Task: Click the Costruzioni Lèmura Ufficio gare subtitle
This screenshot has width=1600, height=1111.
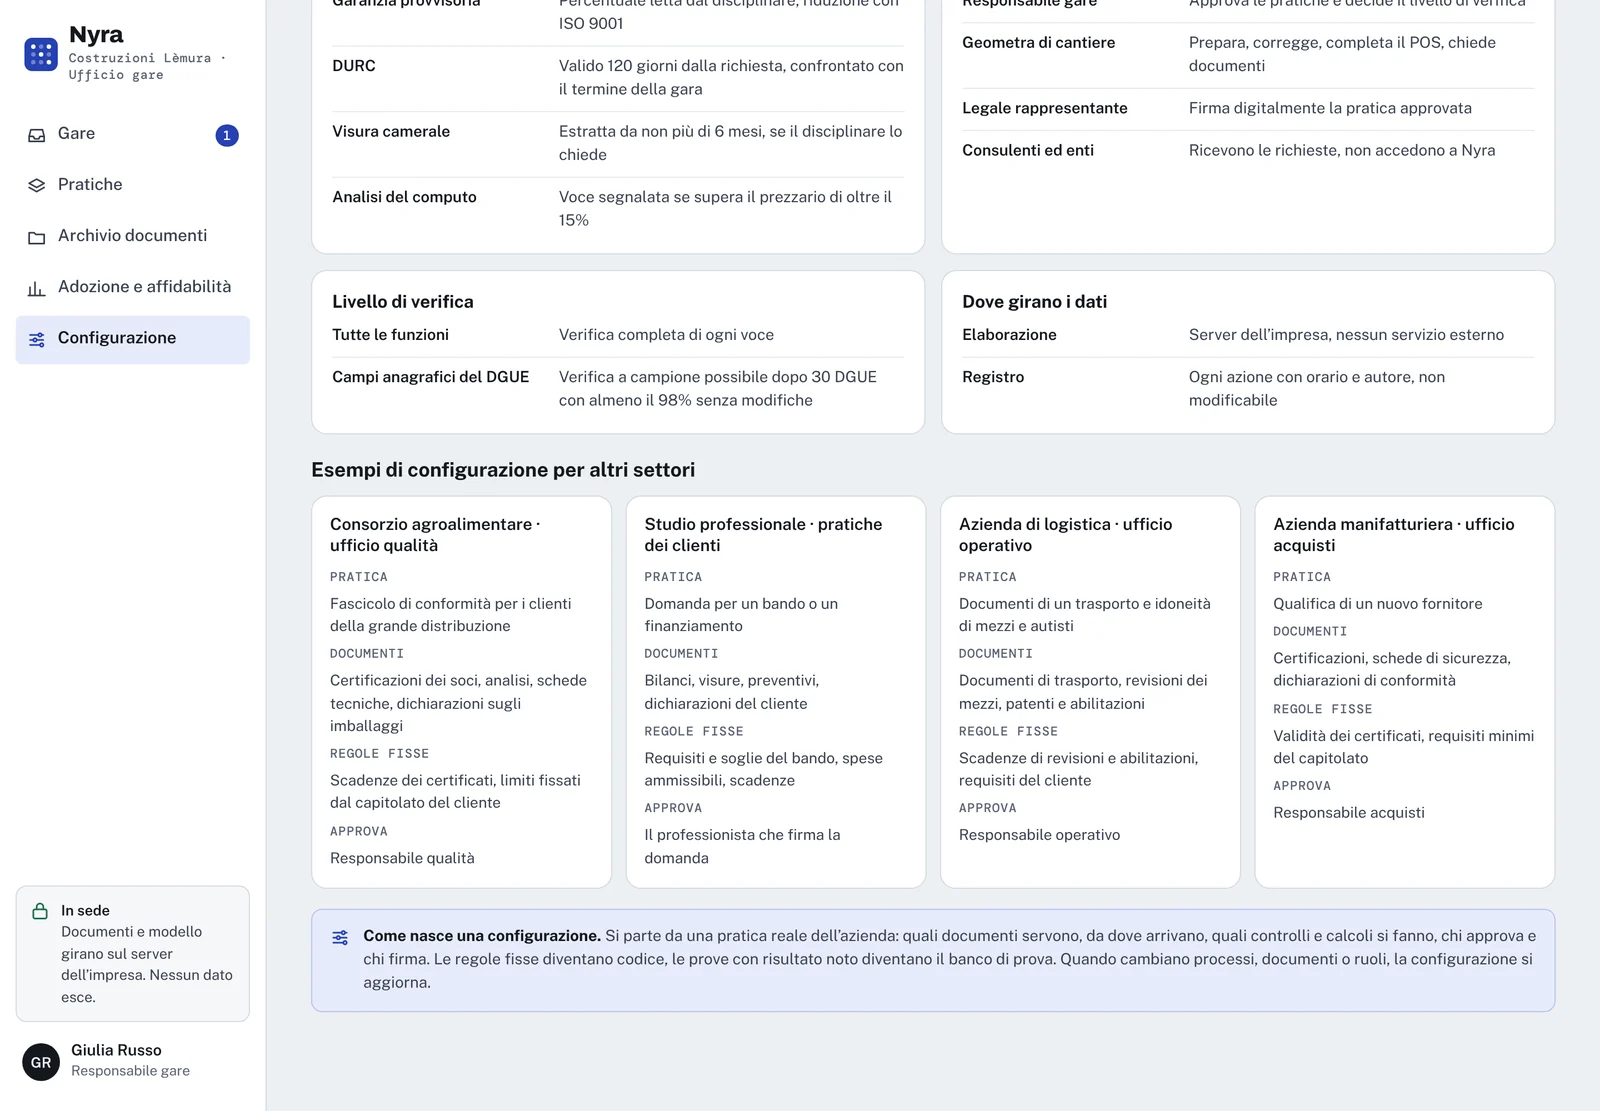Action: [147, 66]
